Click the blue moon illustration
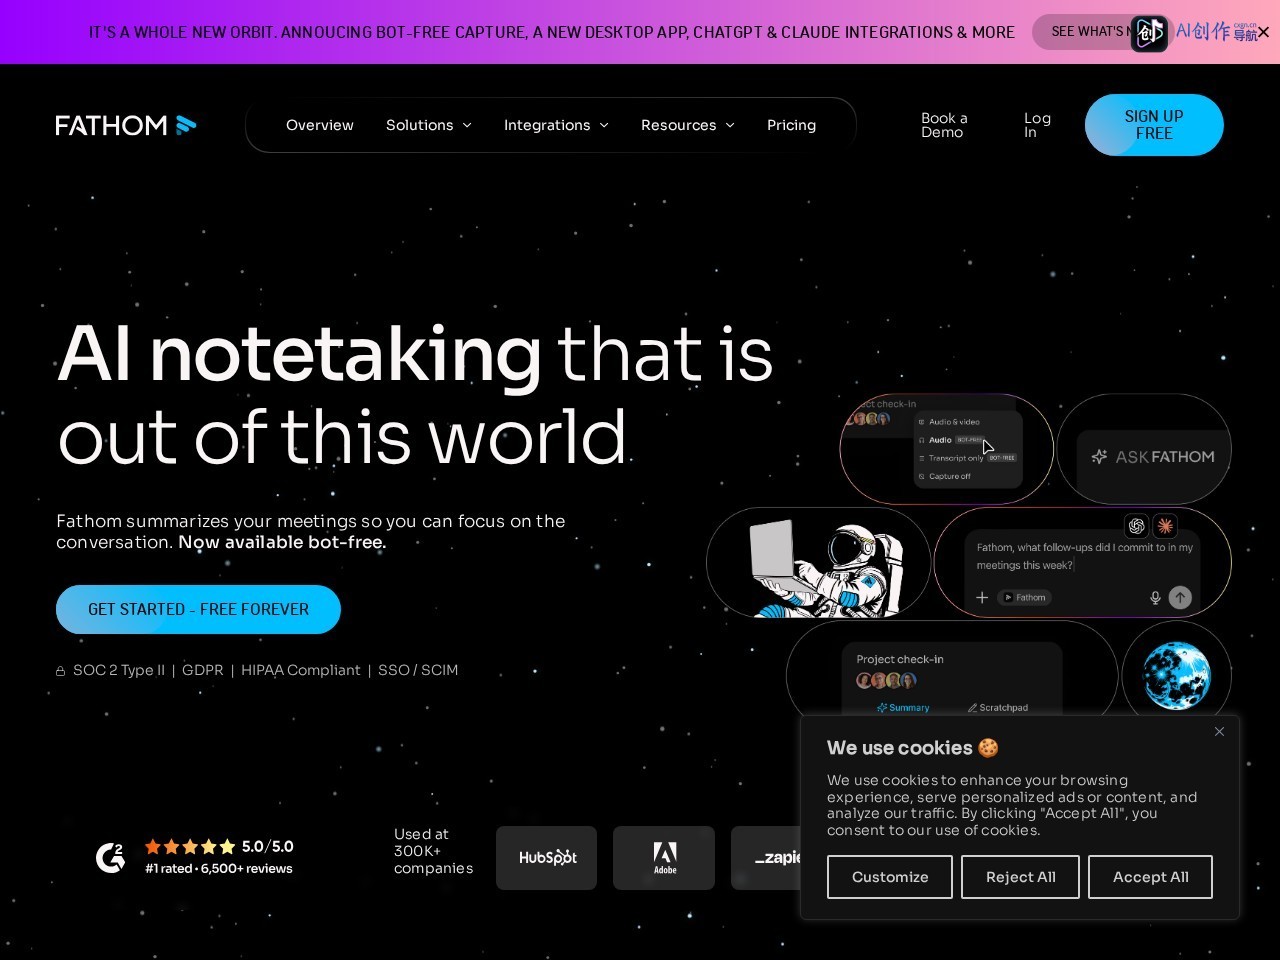The height and width of the screenshot is (960, 1280). 1176,676
